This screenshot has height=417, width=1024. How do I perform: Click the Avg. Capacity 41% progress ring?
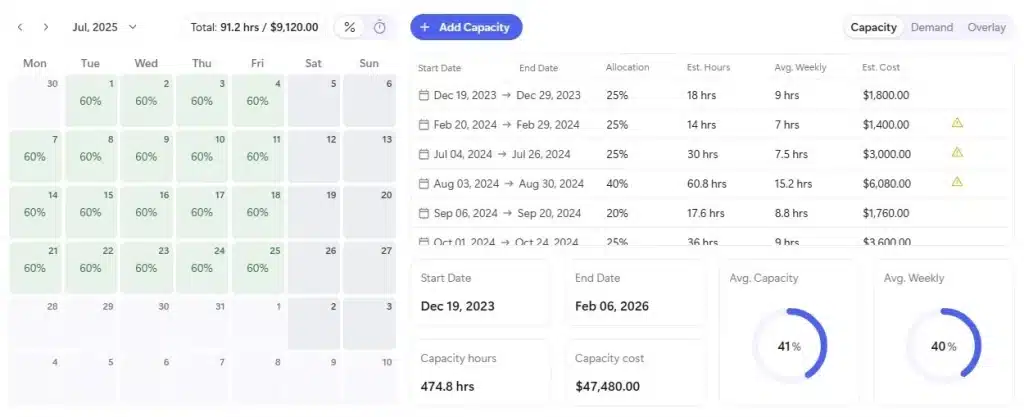point(789,346)
